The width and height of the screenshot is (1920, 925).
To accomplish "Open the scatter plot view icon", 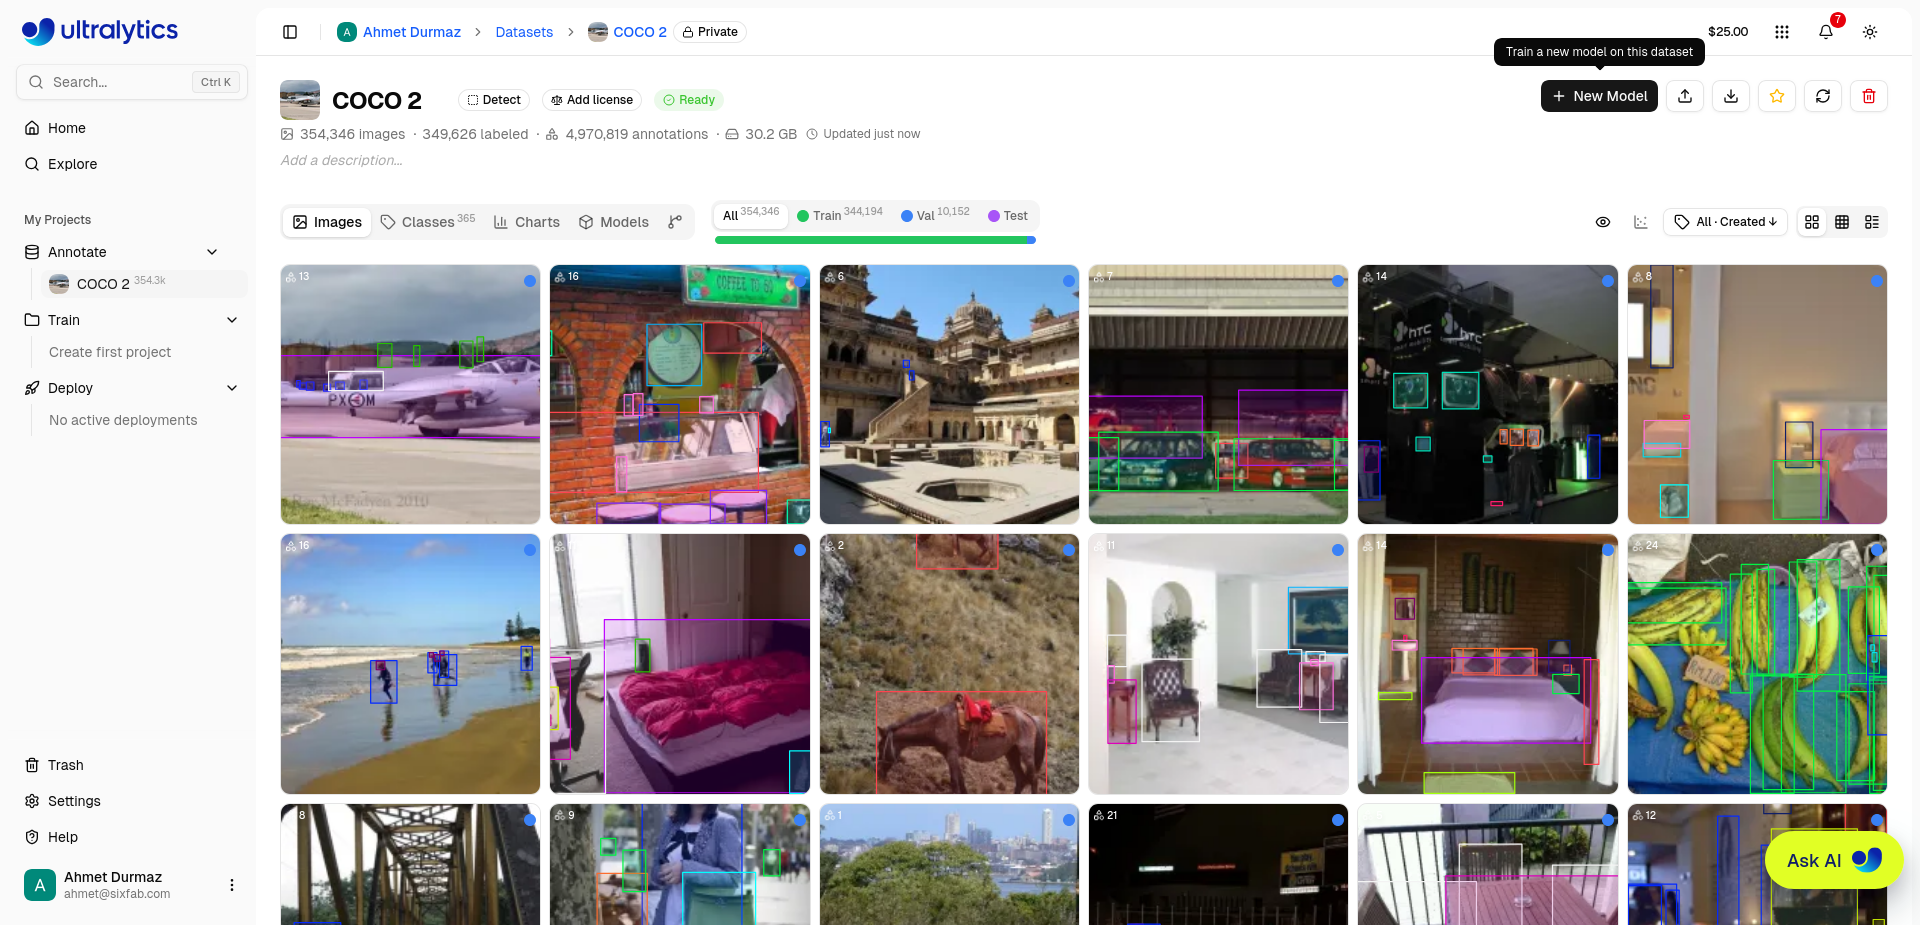I will click(x=1641, y=222).
